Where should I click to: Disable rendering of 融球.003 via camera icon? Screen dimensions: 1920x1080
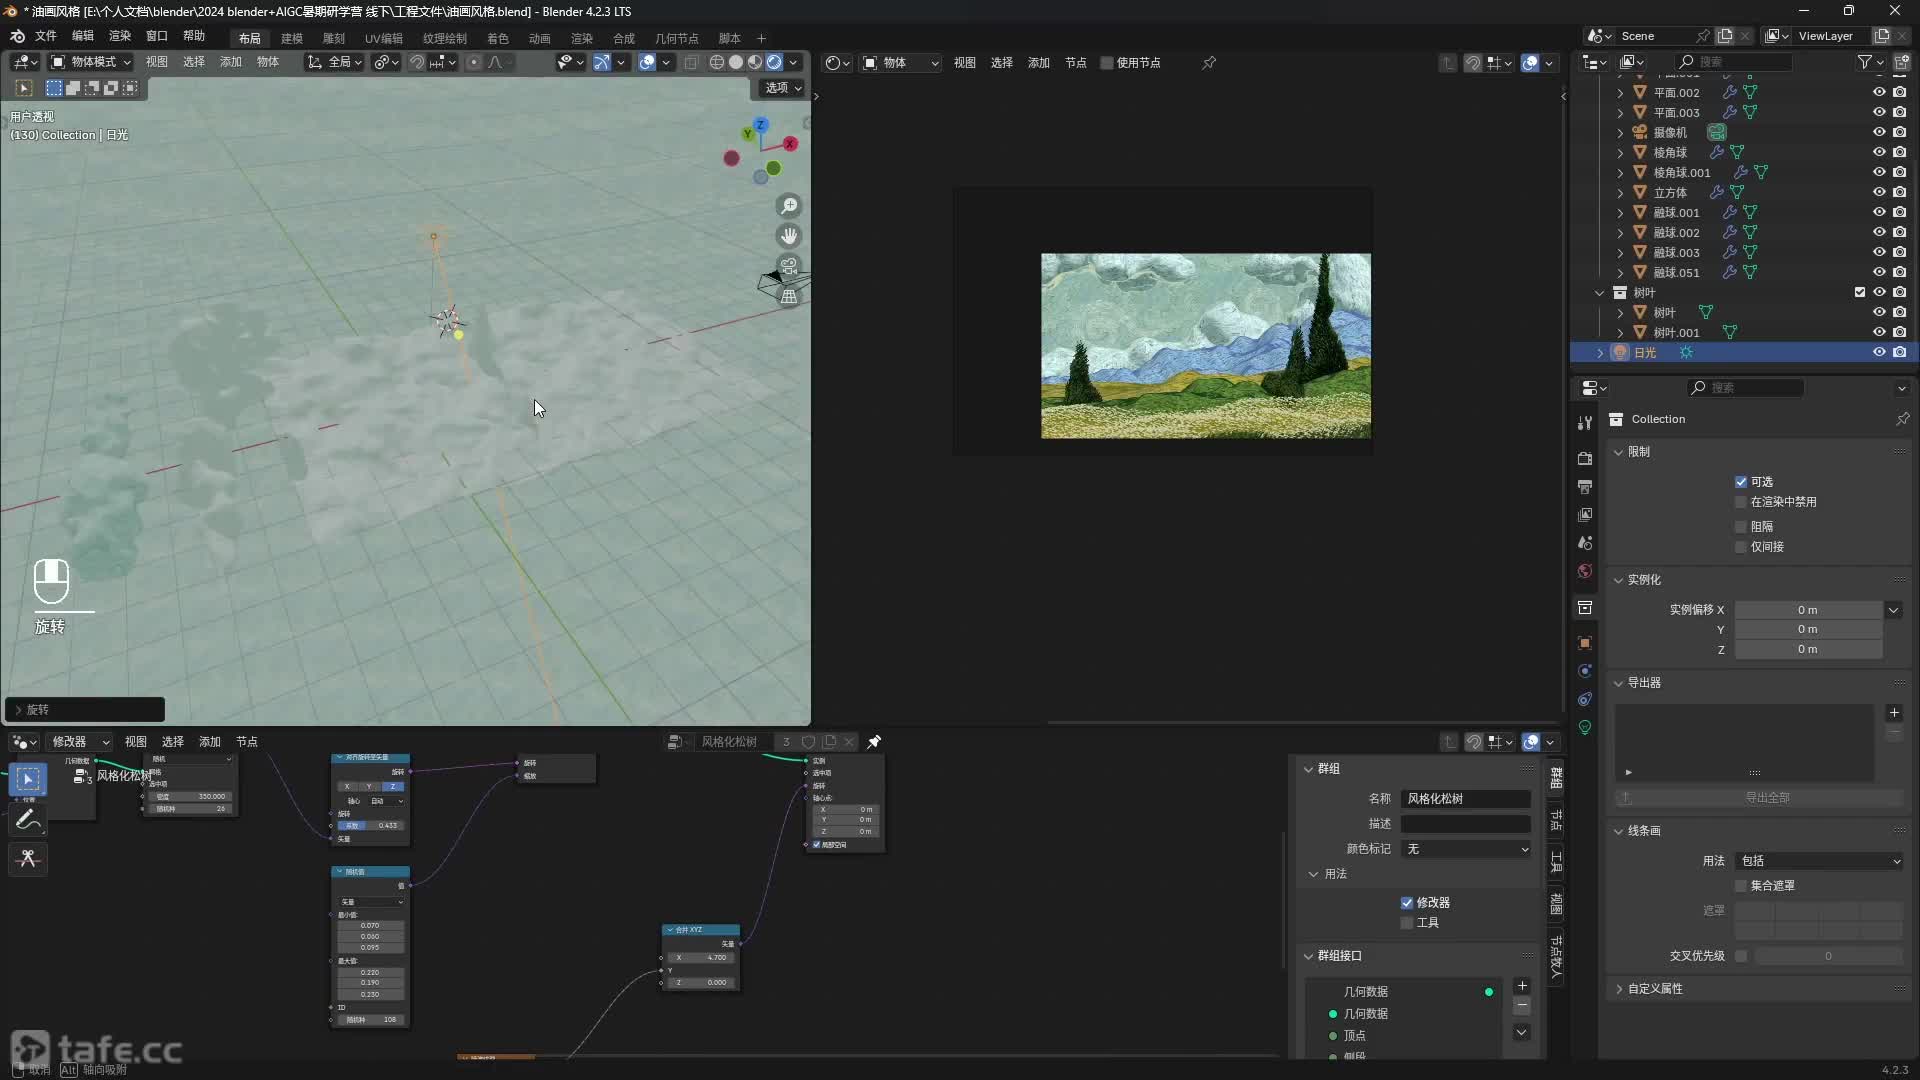point(1900,252)
